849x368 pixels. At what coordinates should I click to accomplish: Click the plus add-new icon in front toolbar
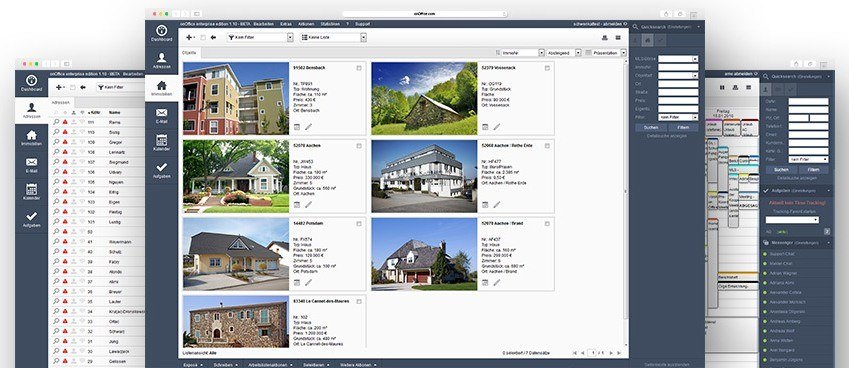click(189, 37)
